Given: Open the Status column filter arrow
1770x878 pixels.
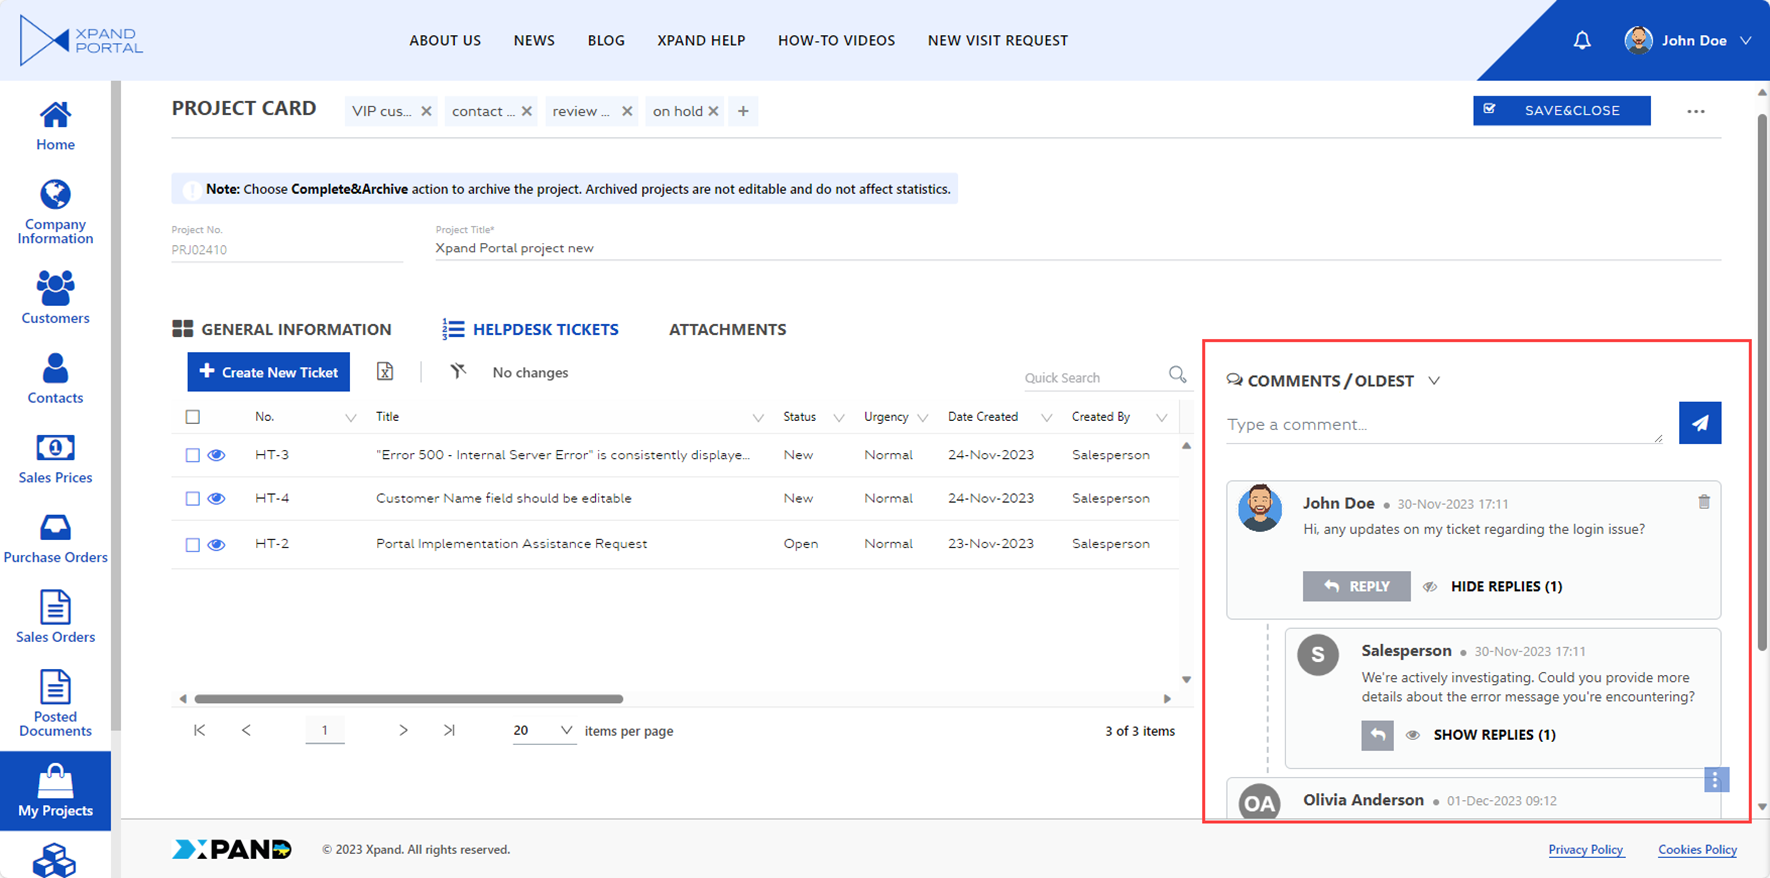Looking at the screenshot, I should (x=838, y=418).
